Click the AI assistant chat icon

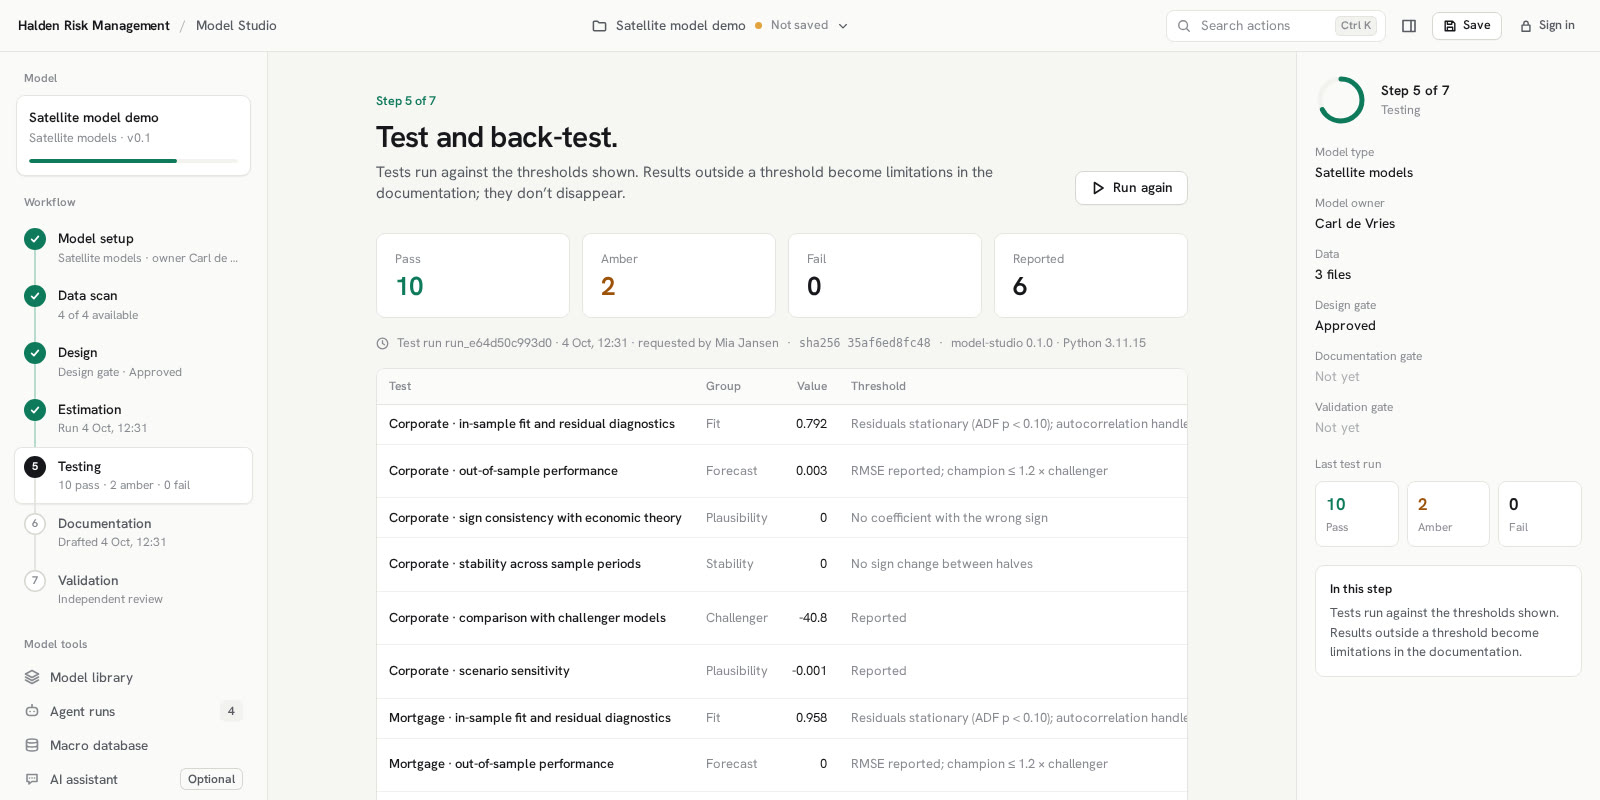coord(32,779)
